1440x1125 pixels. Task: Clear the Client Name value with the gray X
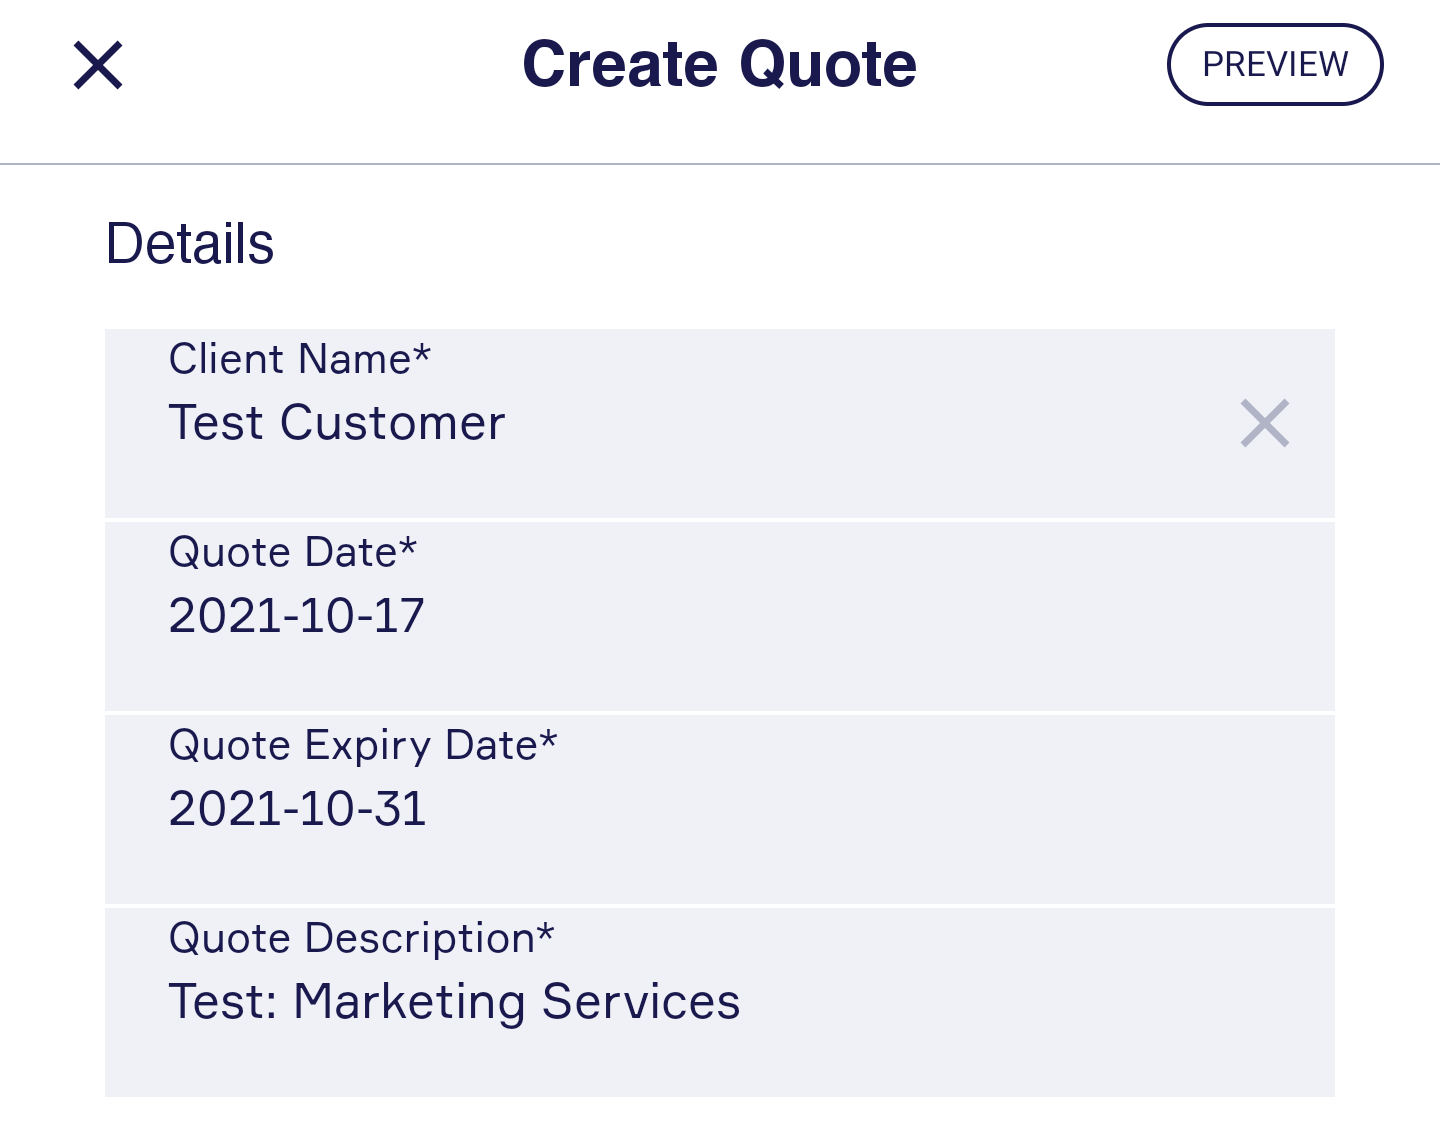(1265, 423)
